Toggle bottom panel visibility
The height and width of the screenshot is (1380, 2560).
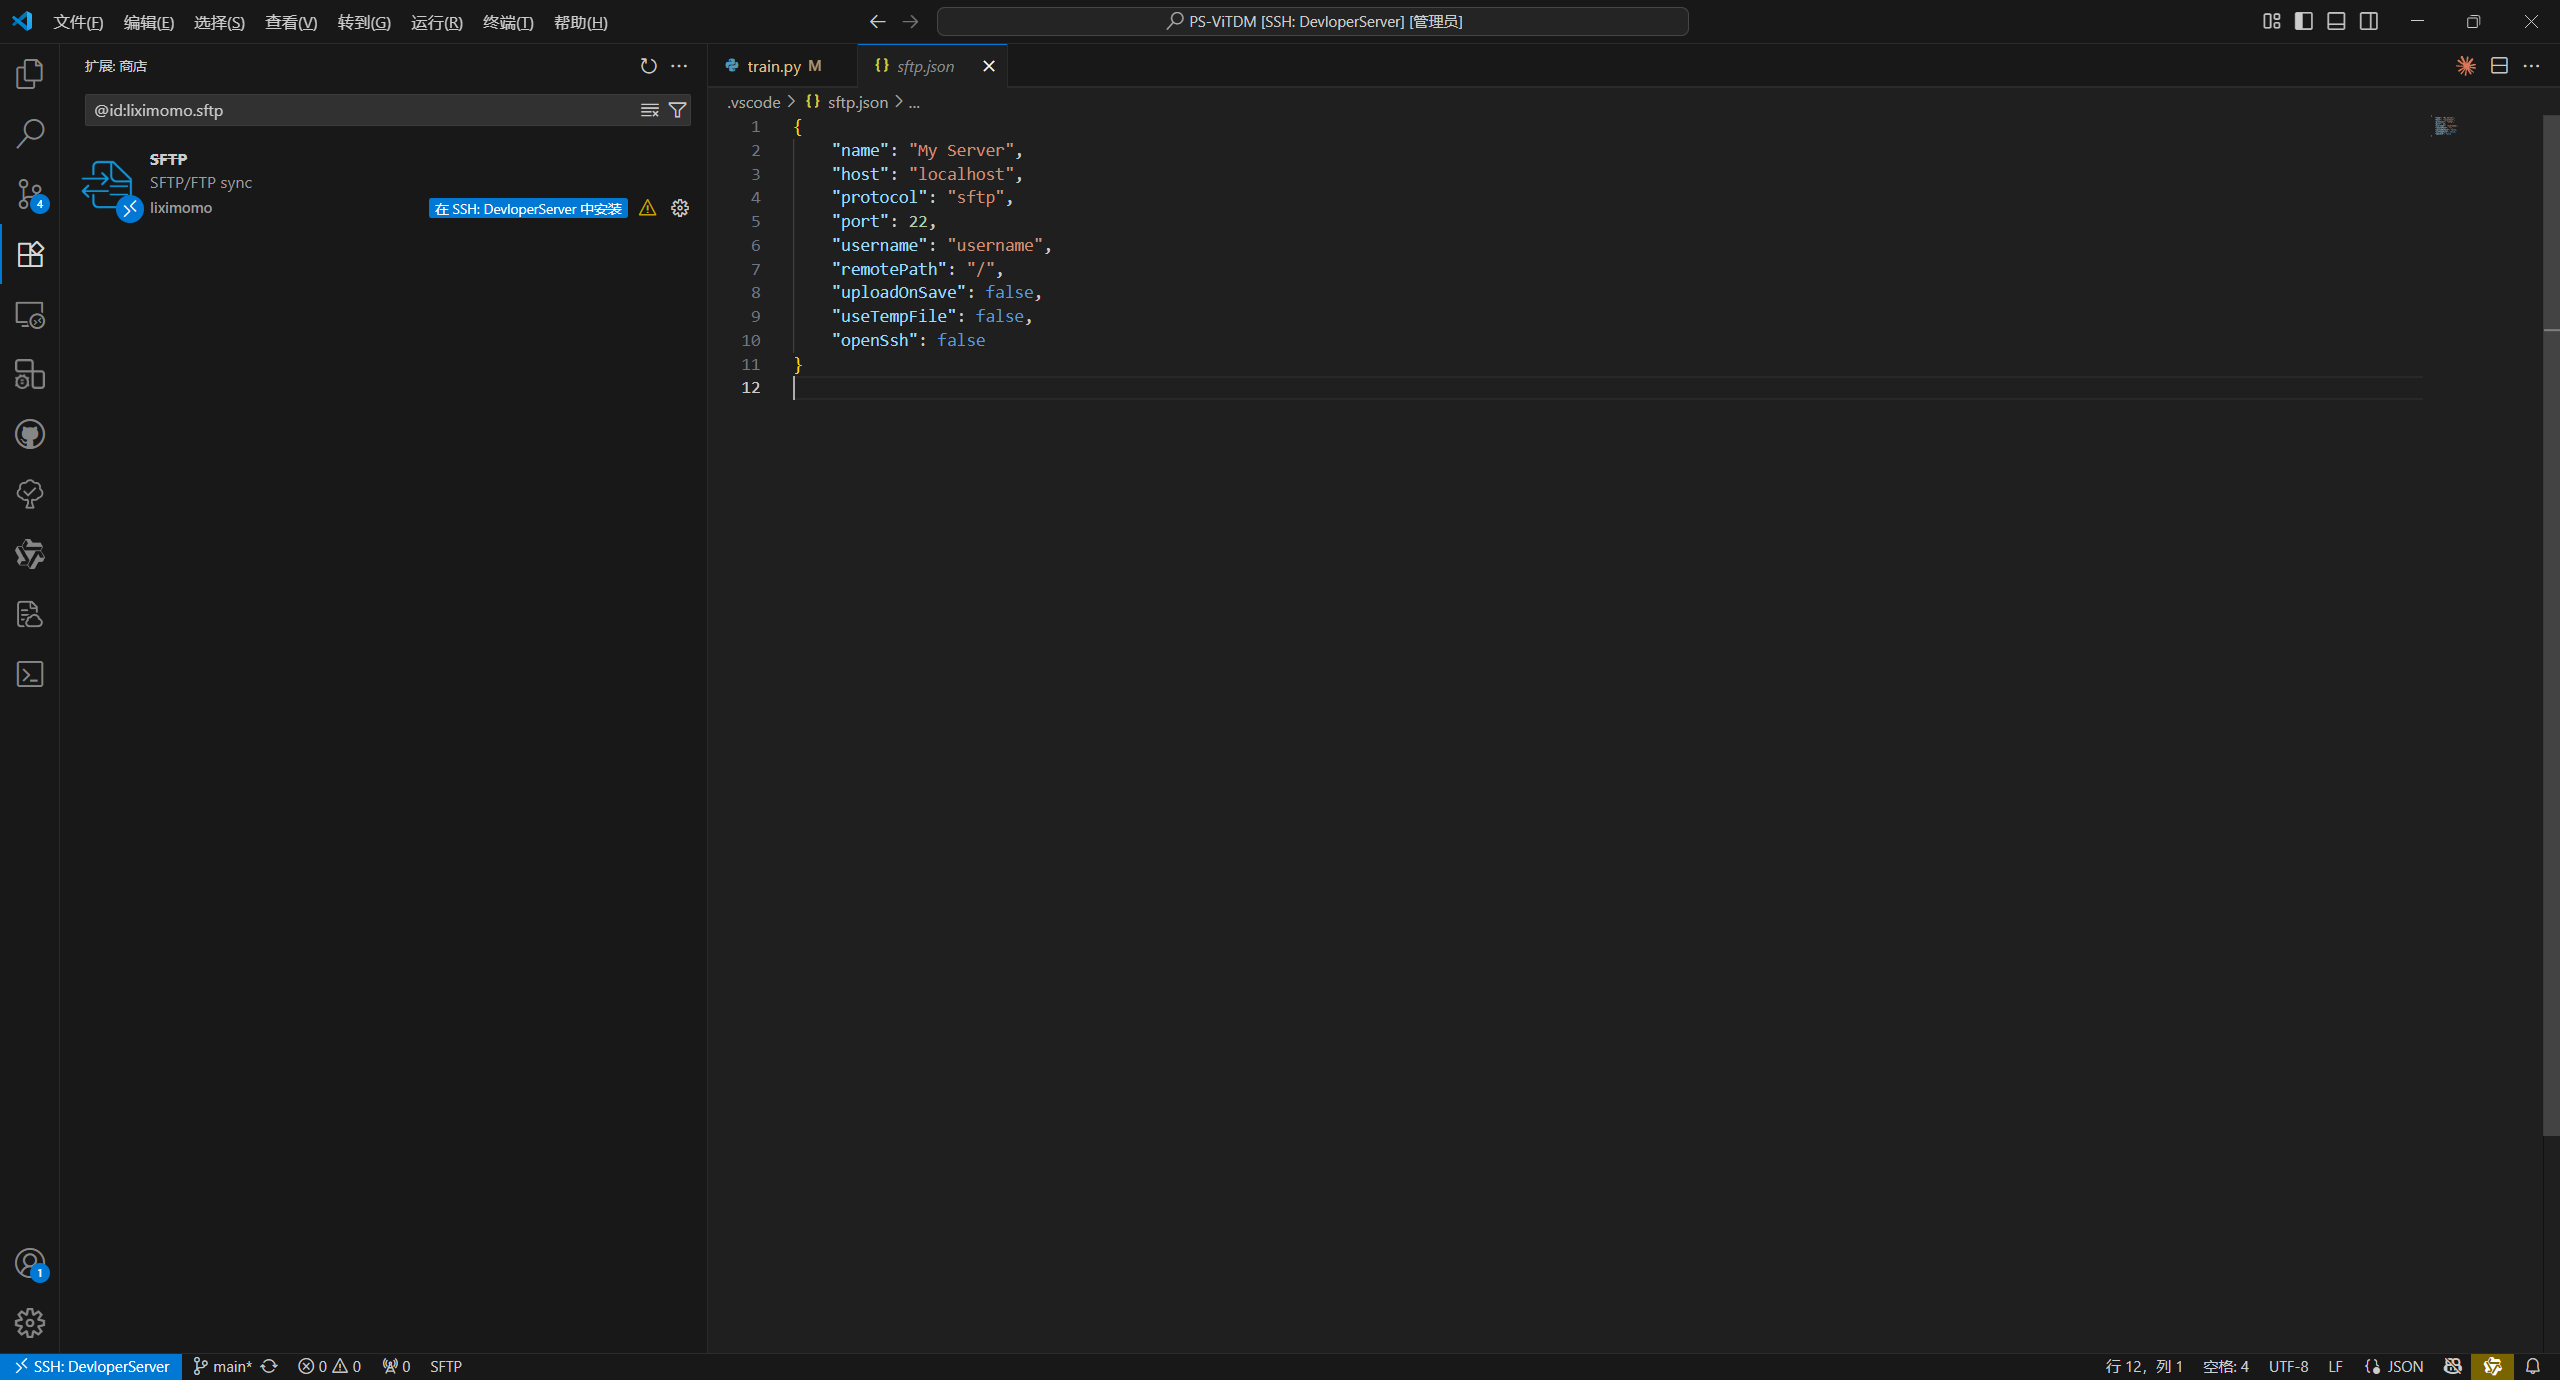[x=2336, y=21]
